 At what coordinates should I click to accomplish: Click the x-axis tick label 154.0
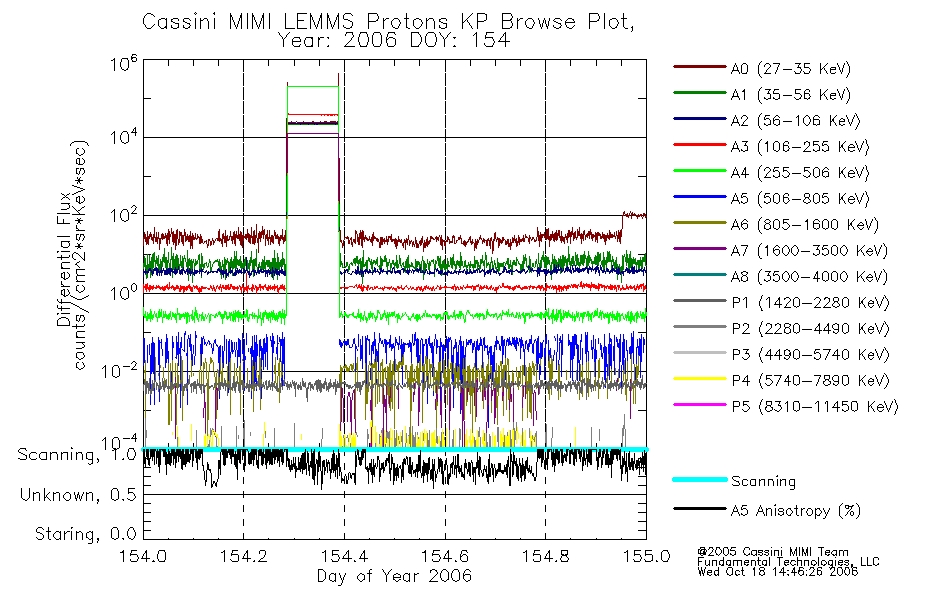click(x=143, y=556)
